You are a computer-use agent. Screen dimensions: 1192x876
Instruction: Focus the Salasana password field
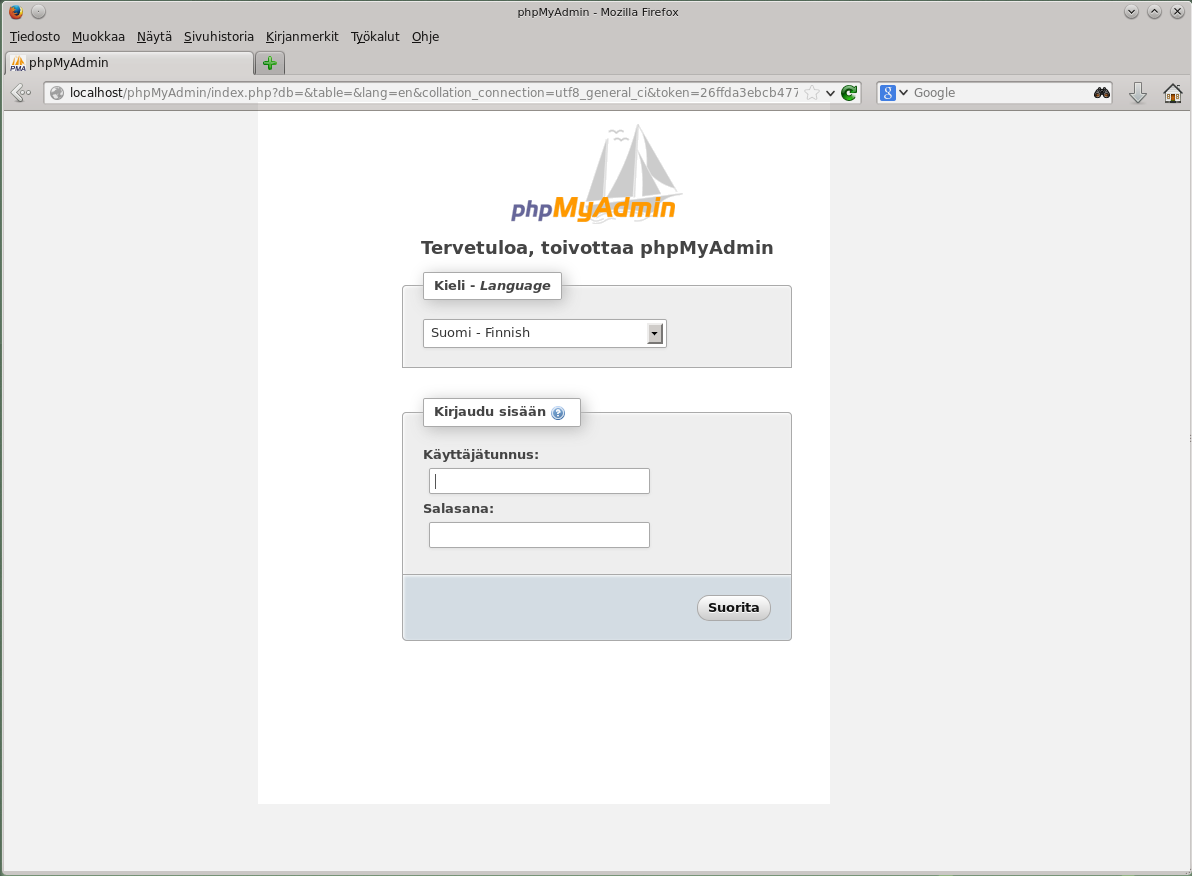pos(539,535)
